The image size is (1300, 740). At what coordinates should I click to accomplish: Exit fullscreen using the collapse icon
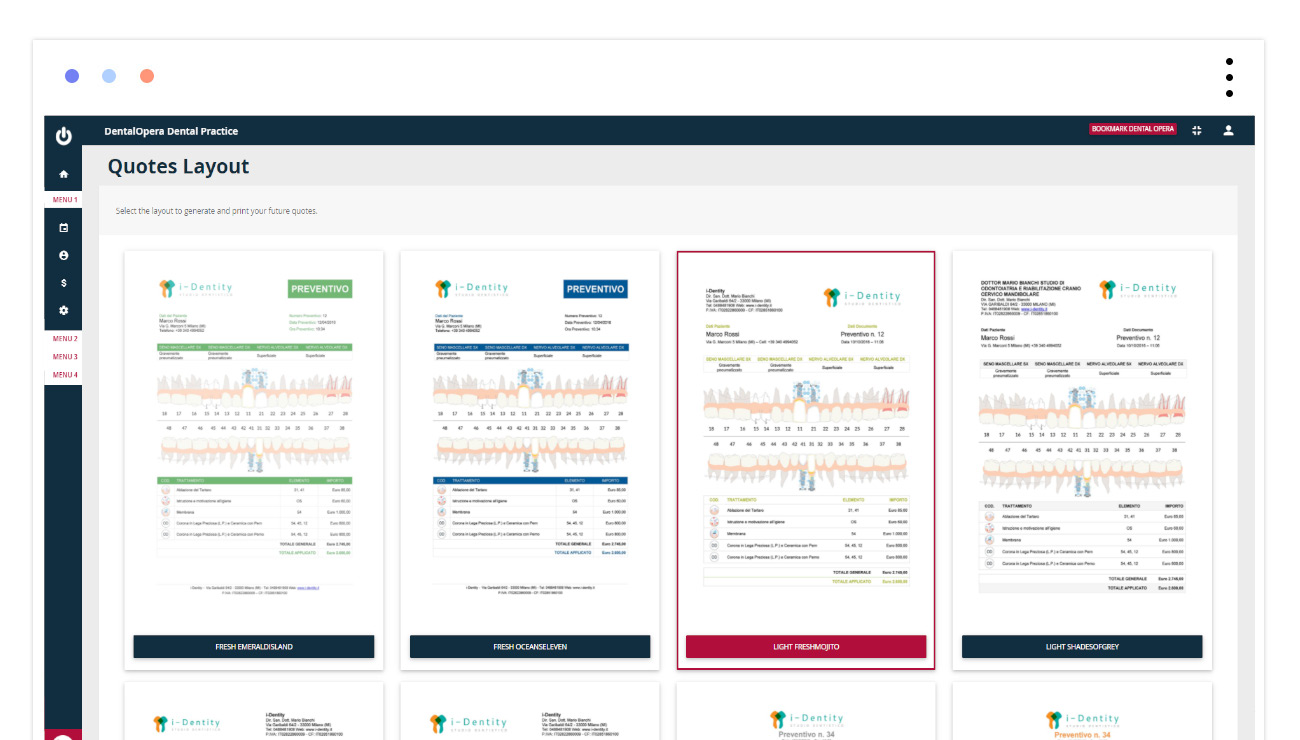click(1197, 130)
